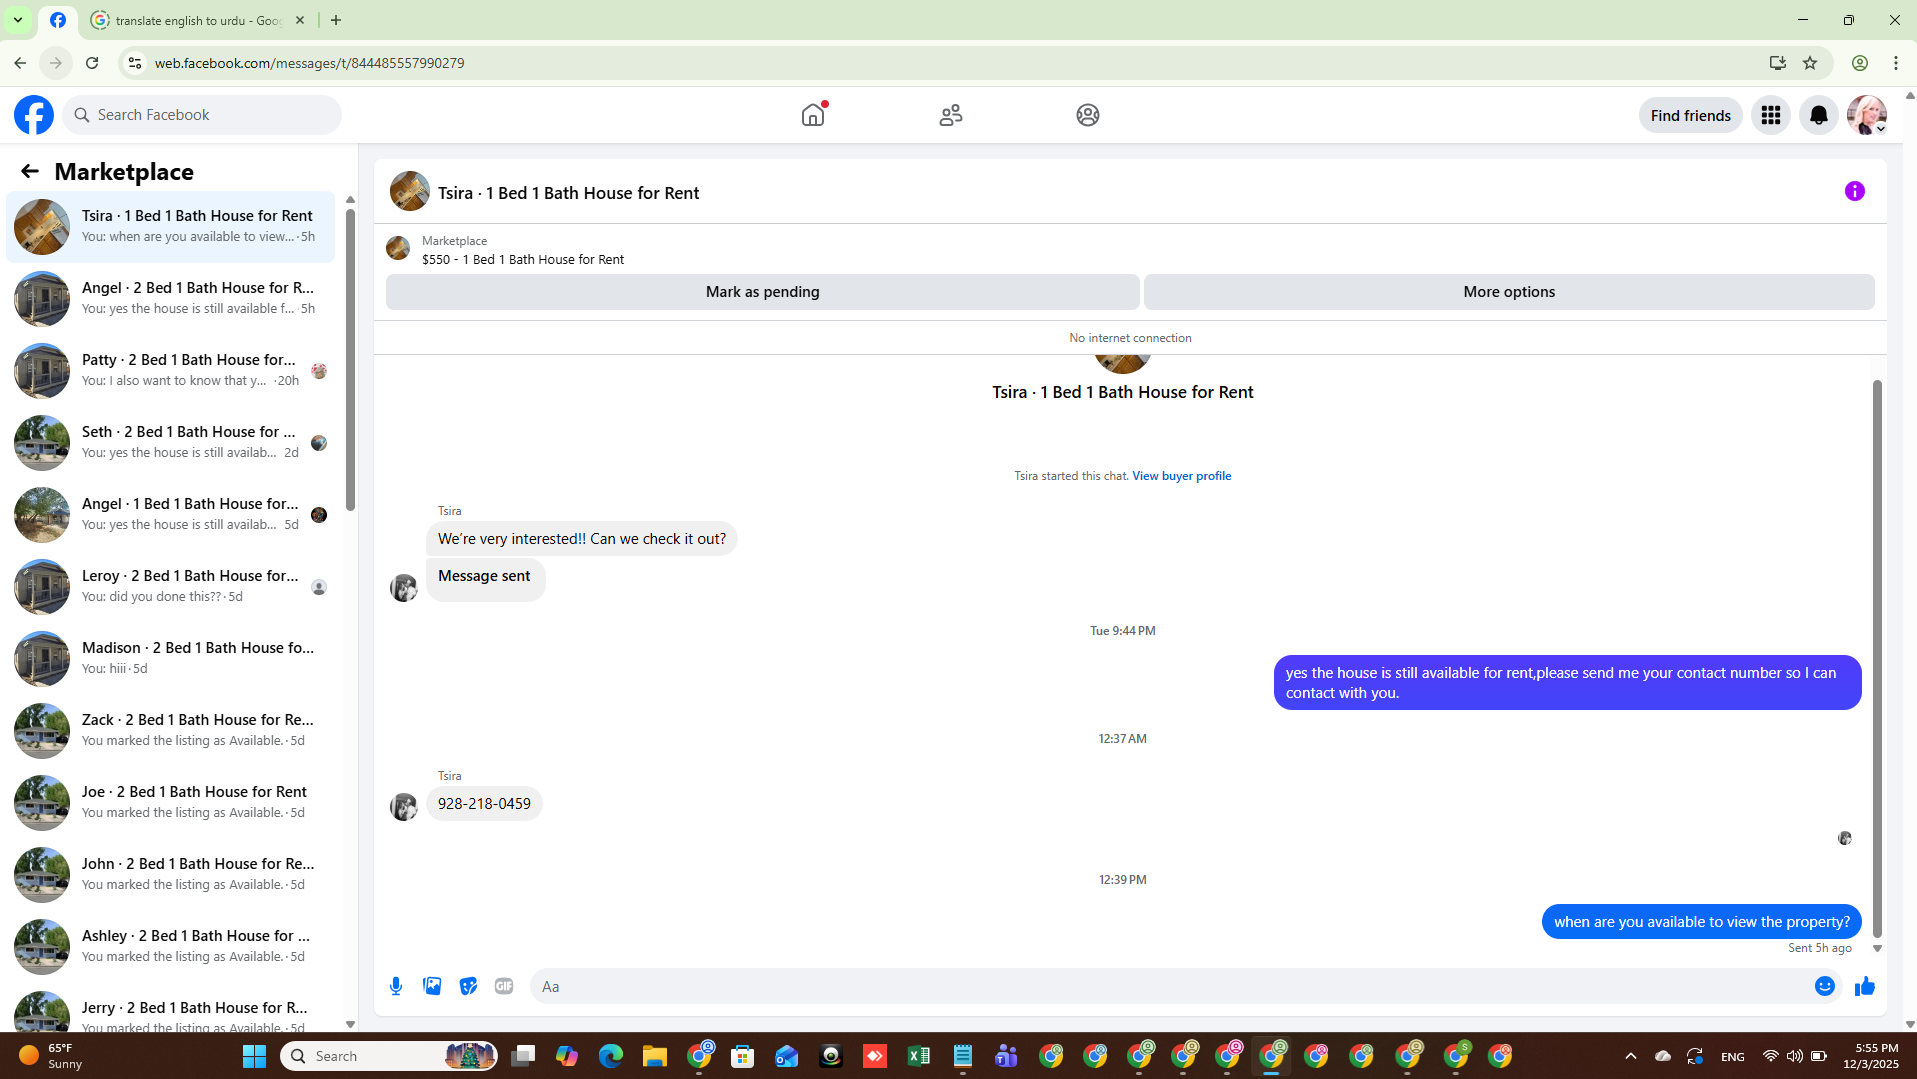The image size is (1917, 1079).
Task: Click the conversation list scrollbar
Action: pos(350,360)
